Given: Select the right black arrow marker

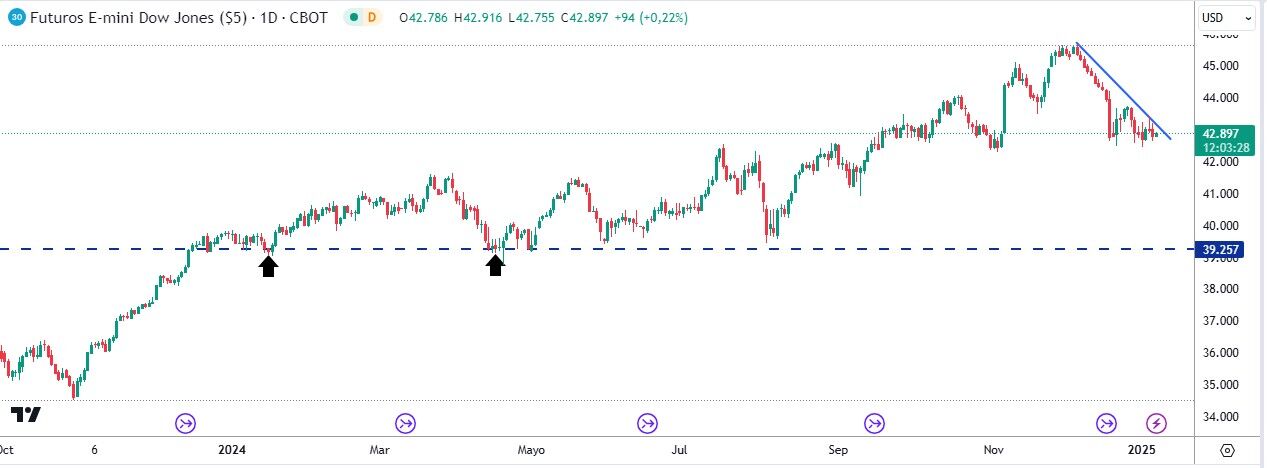Looking at the screenshot, I should coord(495,265).
